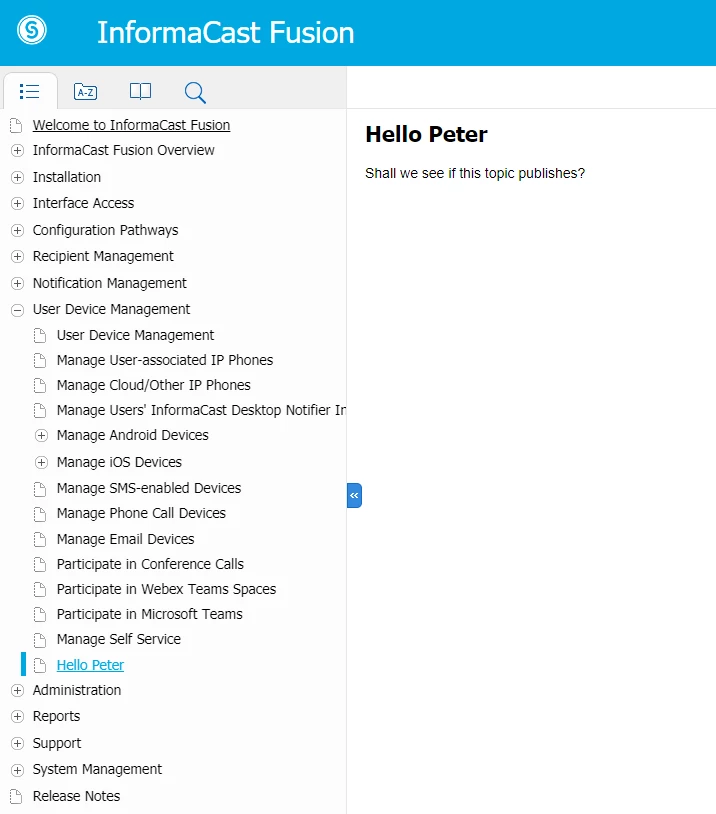This screenshot has height=814, width=716.
Task: Select the Interface Access topic text
Action: 83,203
